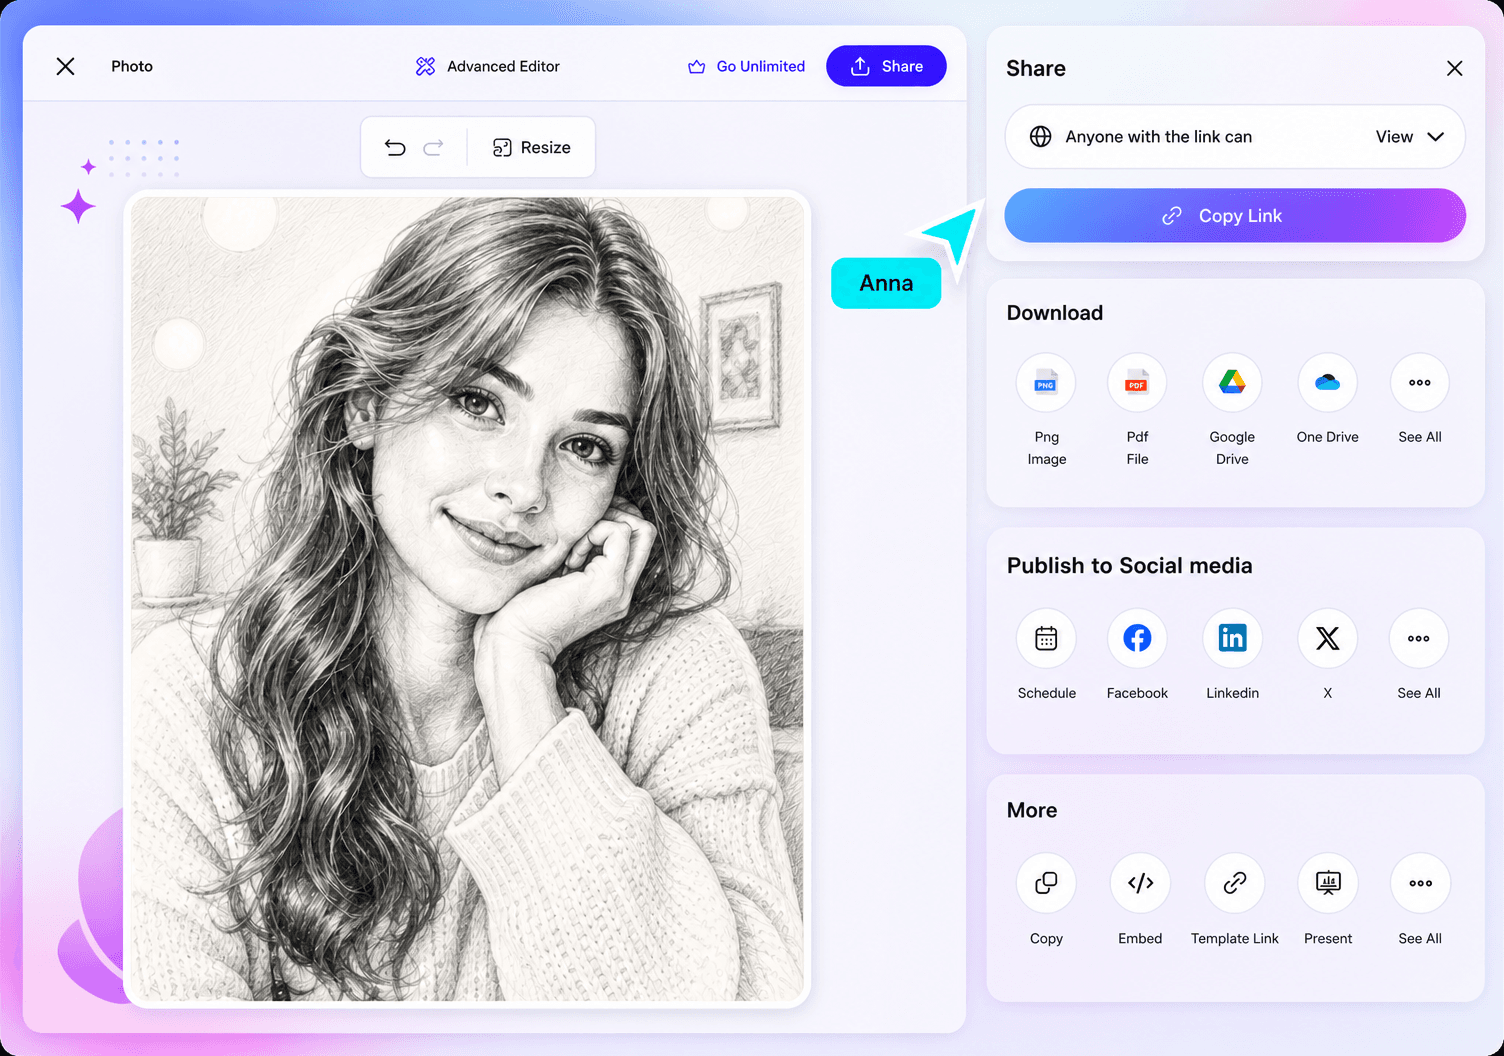
Task: Publish to X
Action: pos(1327,638)
